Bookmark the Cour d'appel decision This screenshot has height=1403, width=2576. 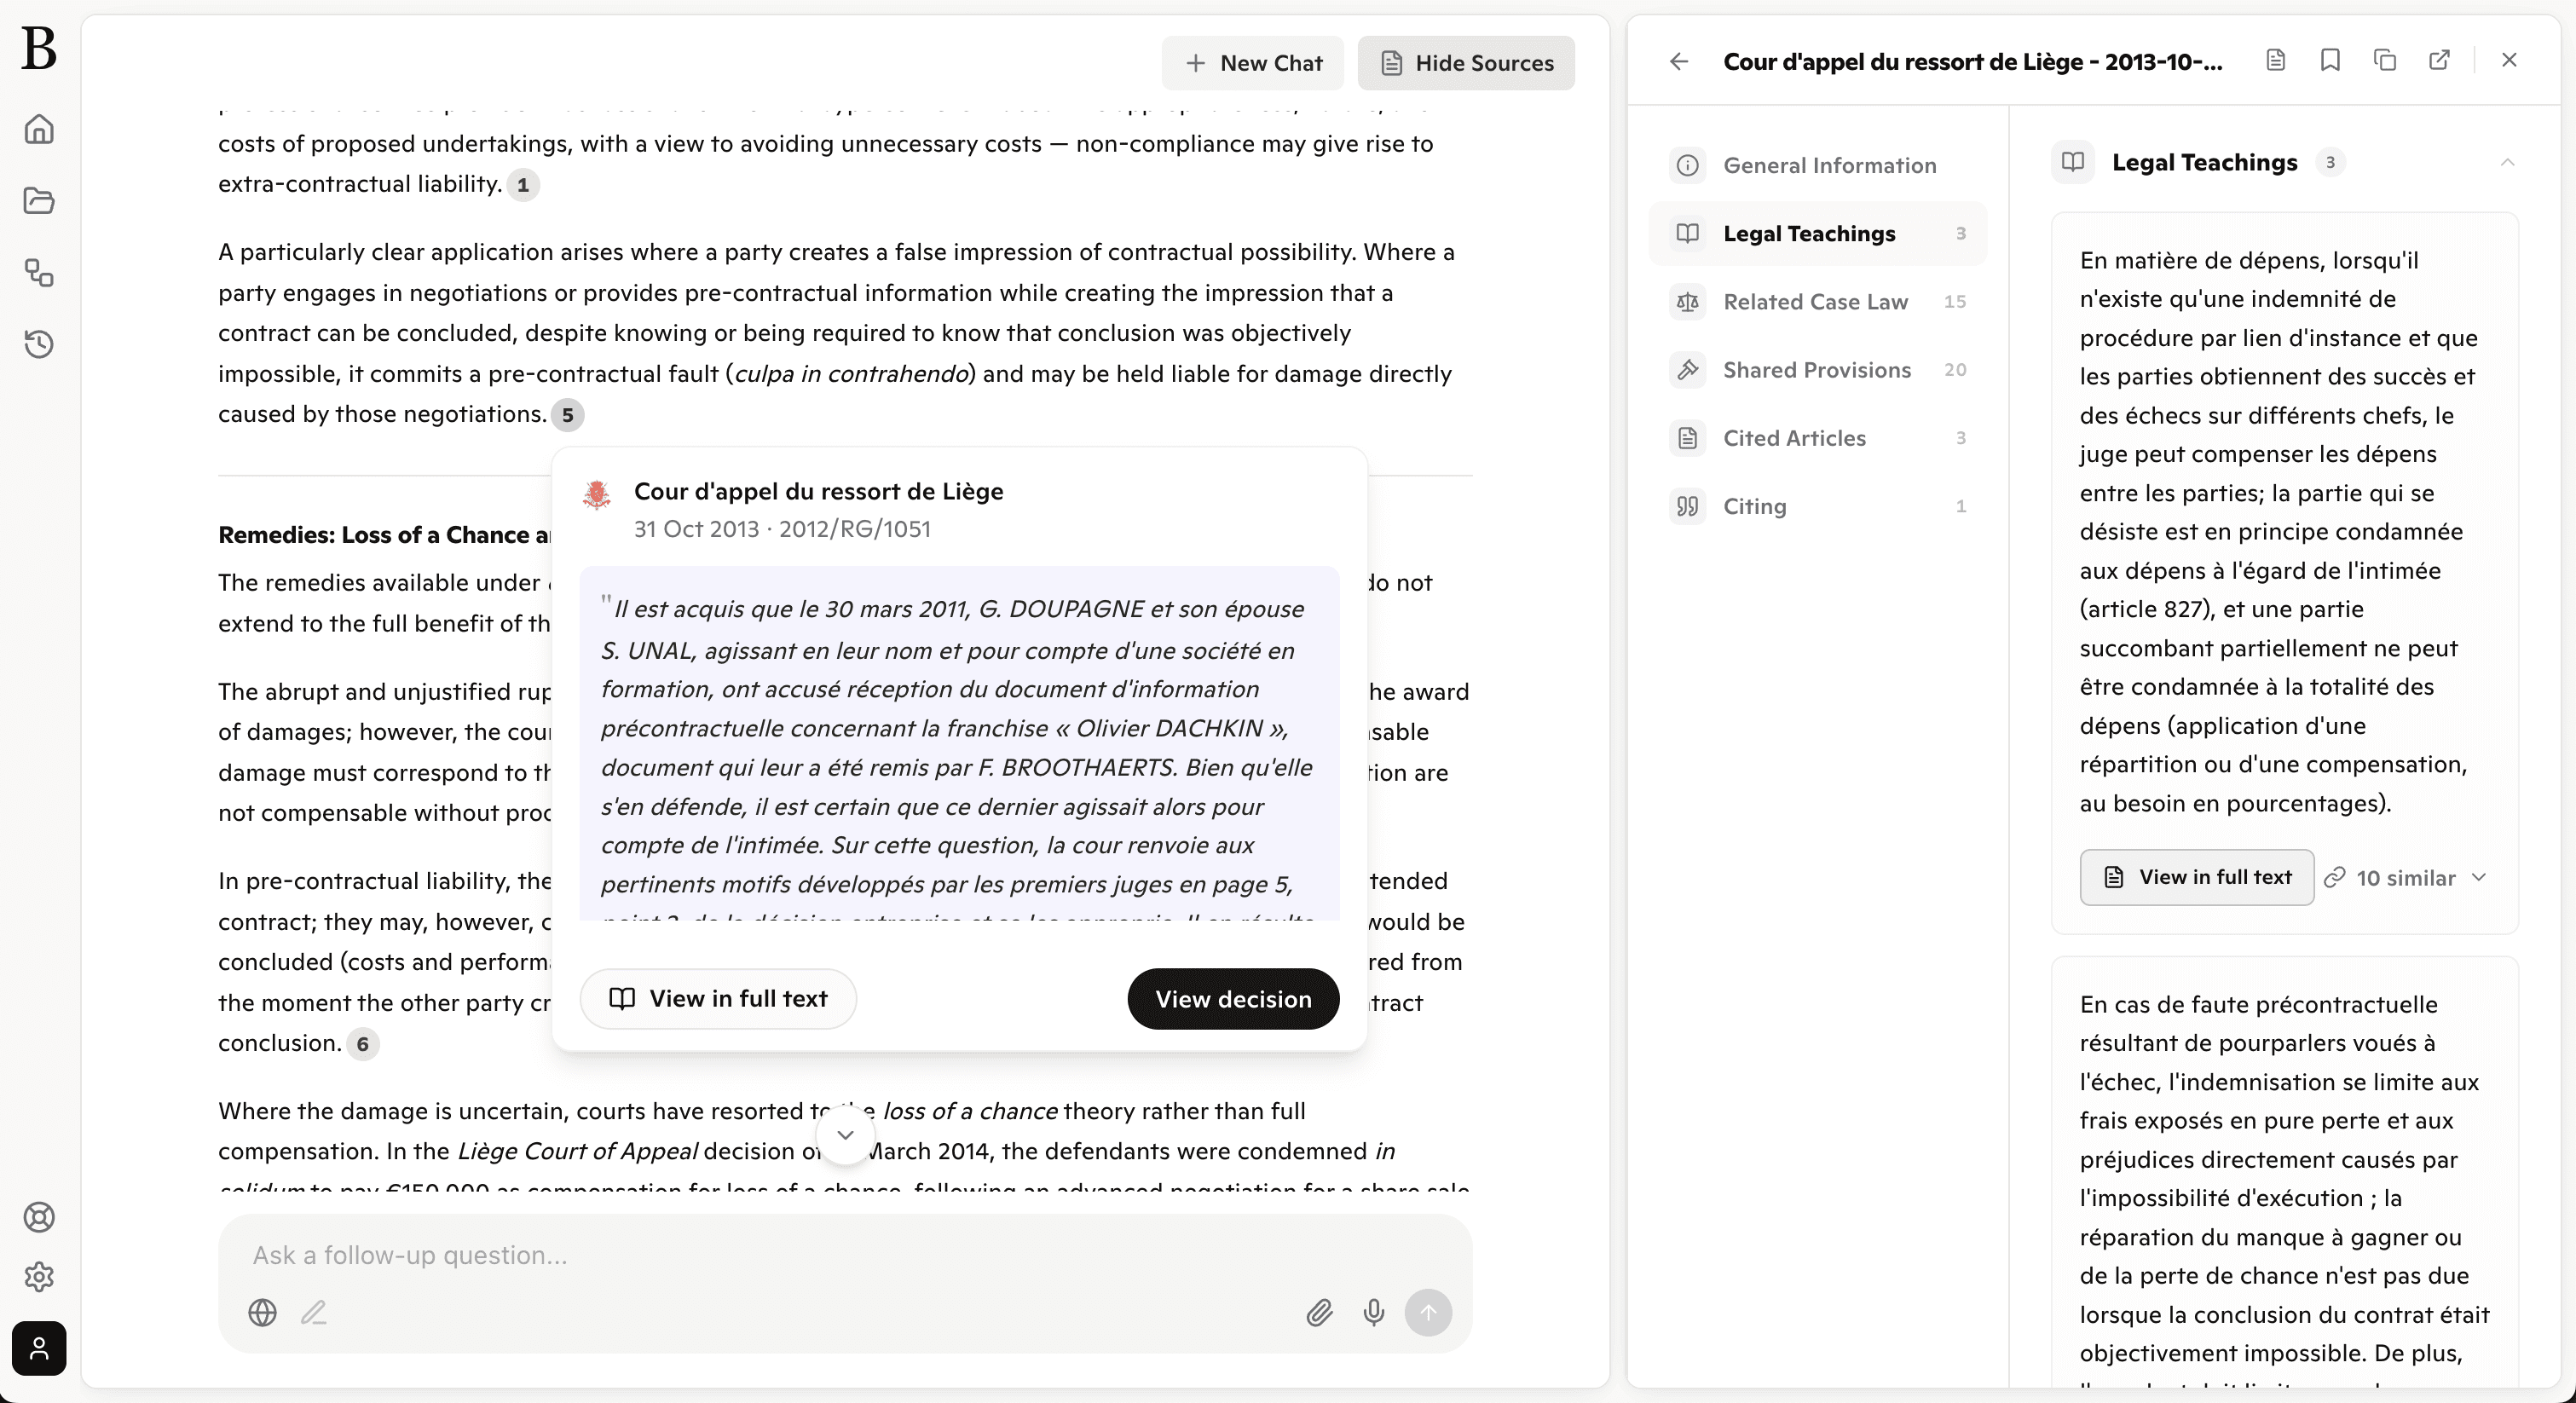coord(2329,60)
